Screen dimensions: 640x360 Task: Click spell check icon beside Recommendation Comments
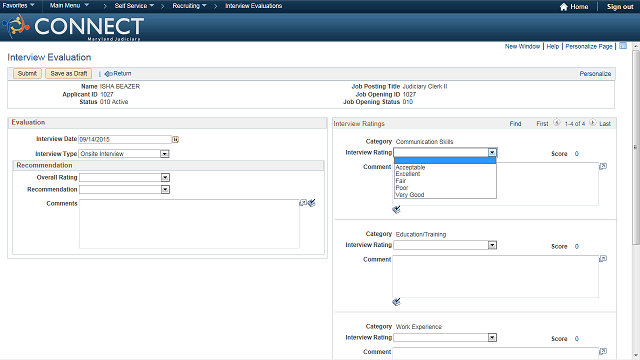point(312,202)
